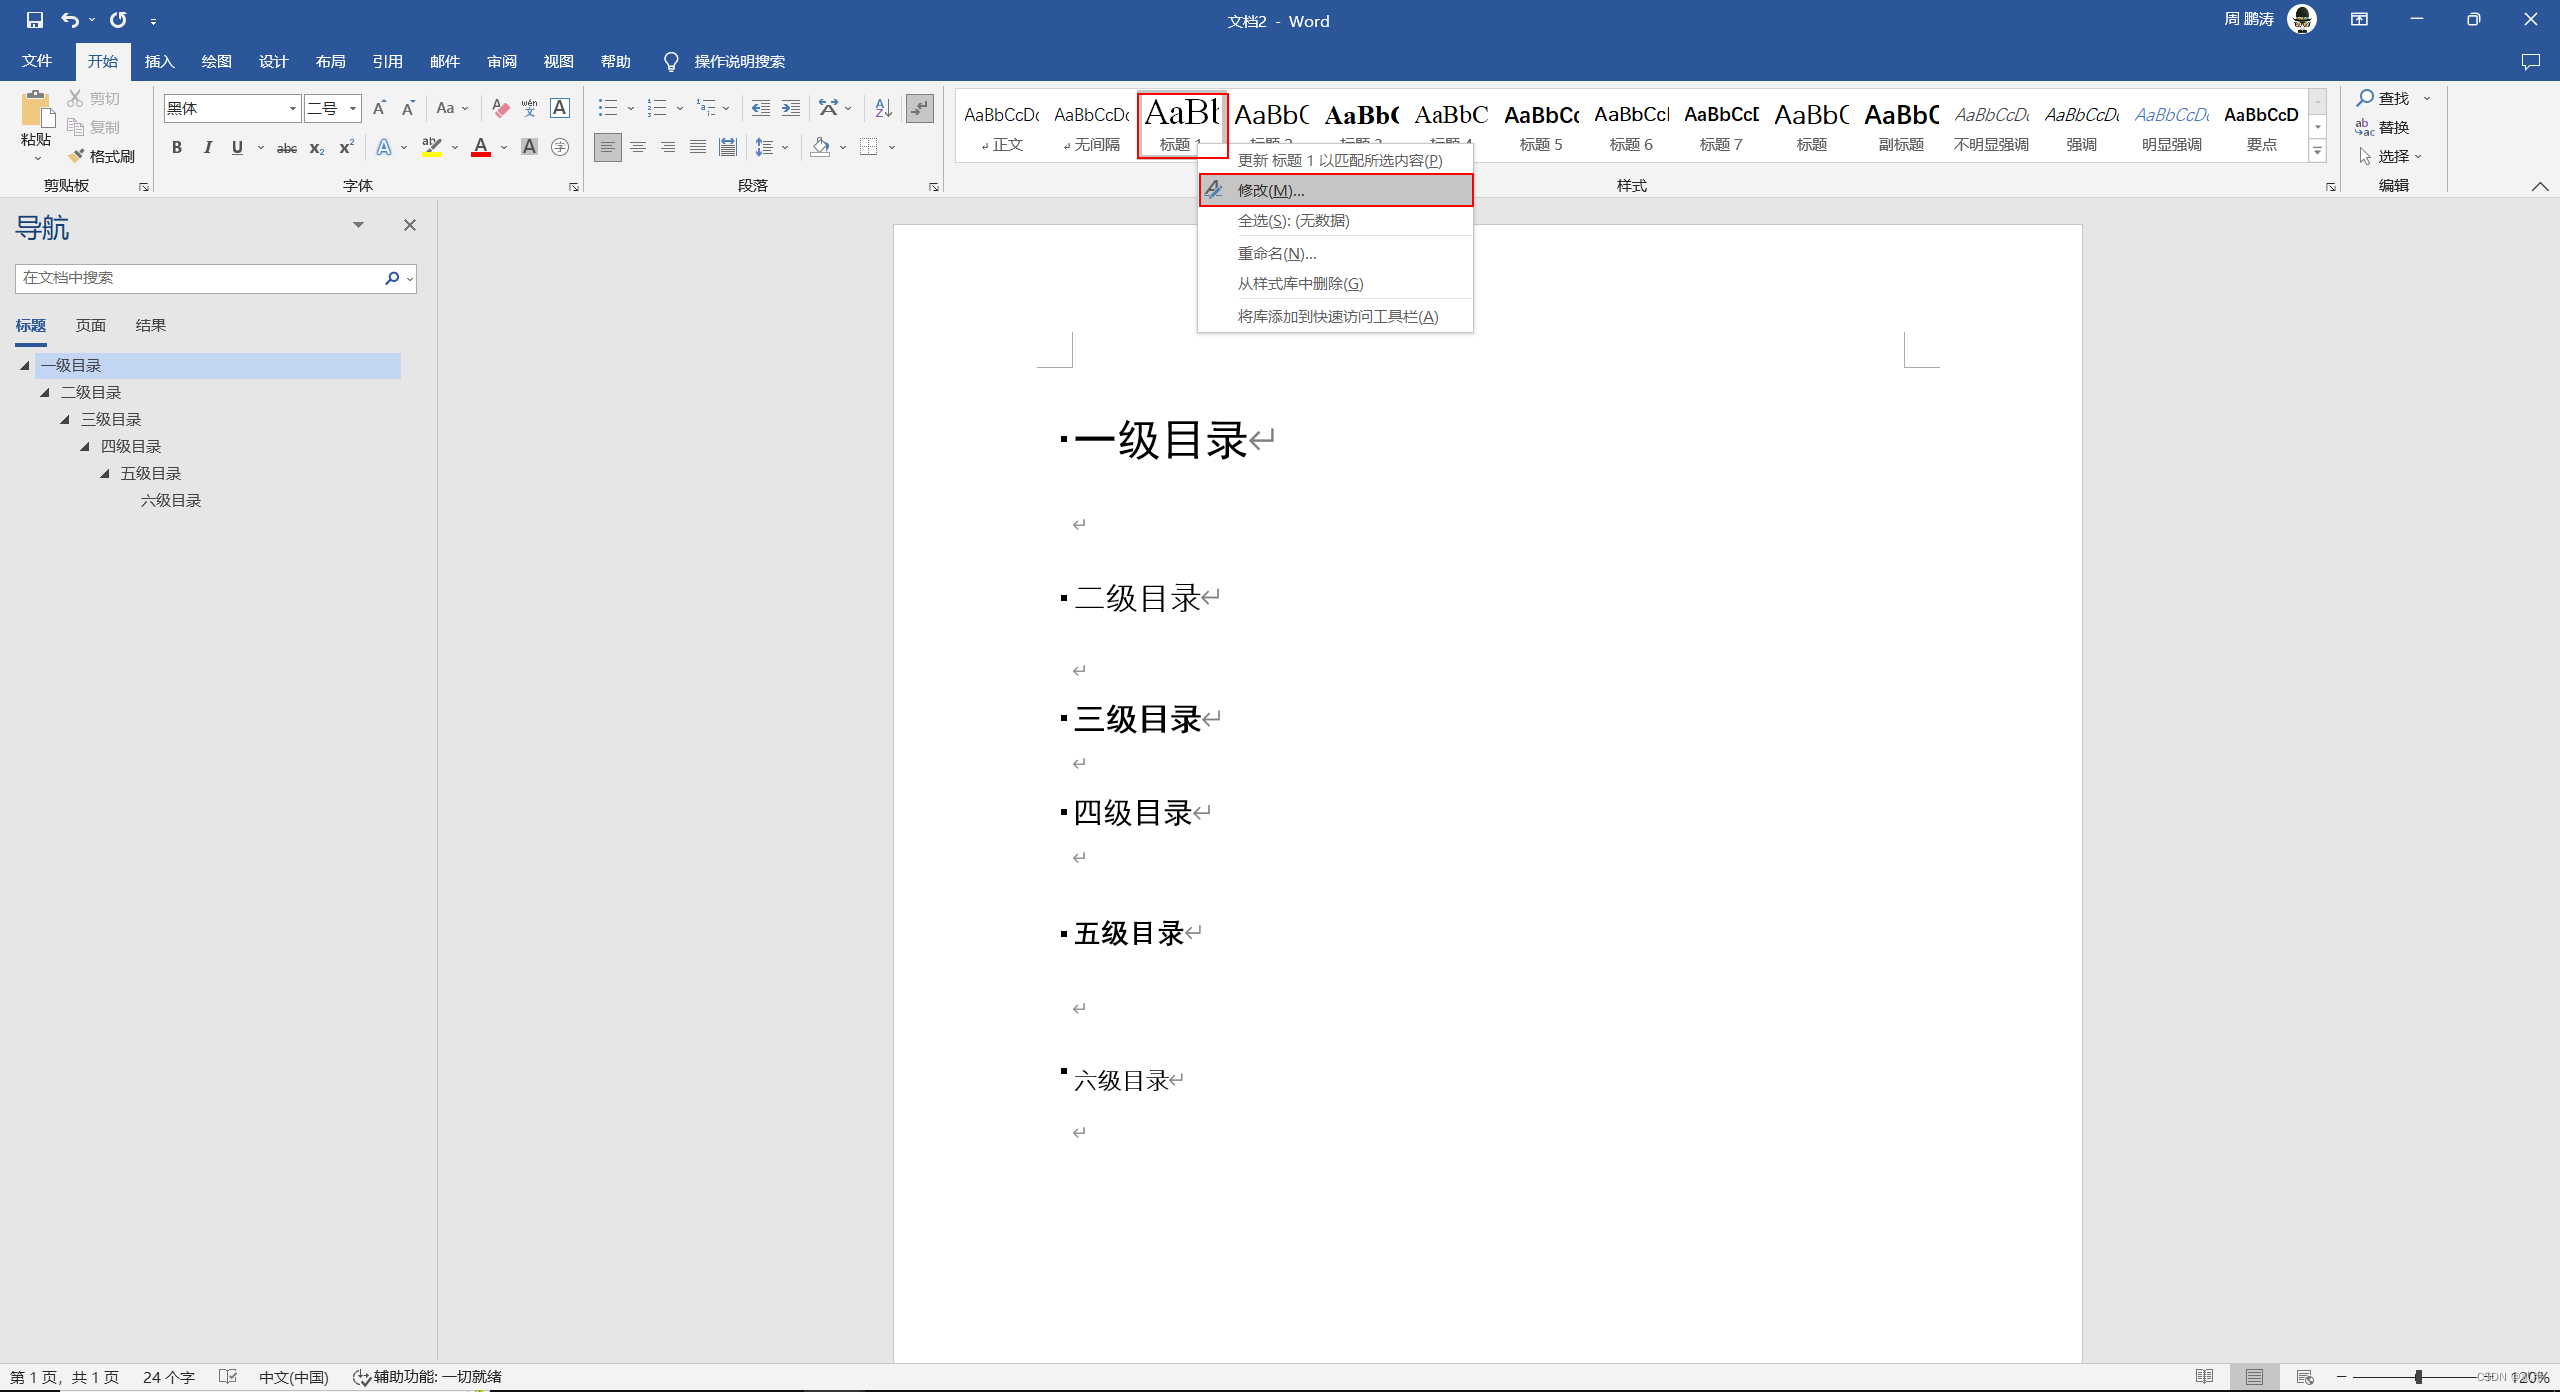
Task: Click the Format Painter brush icon
Action: (77, 156)
